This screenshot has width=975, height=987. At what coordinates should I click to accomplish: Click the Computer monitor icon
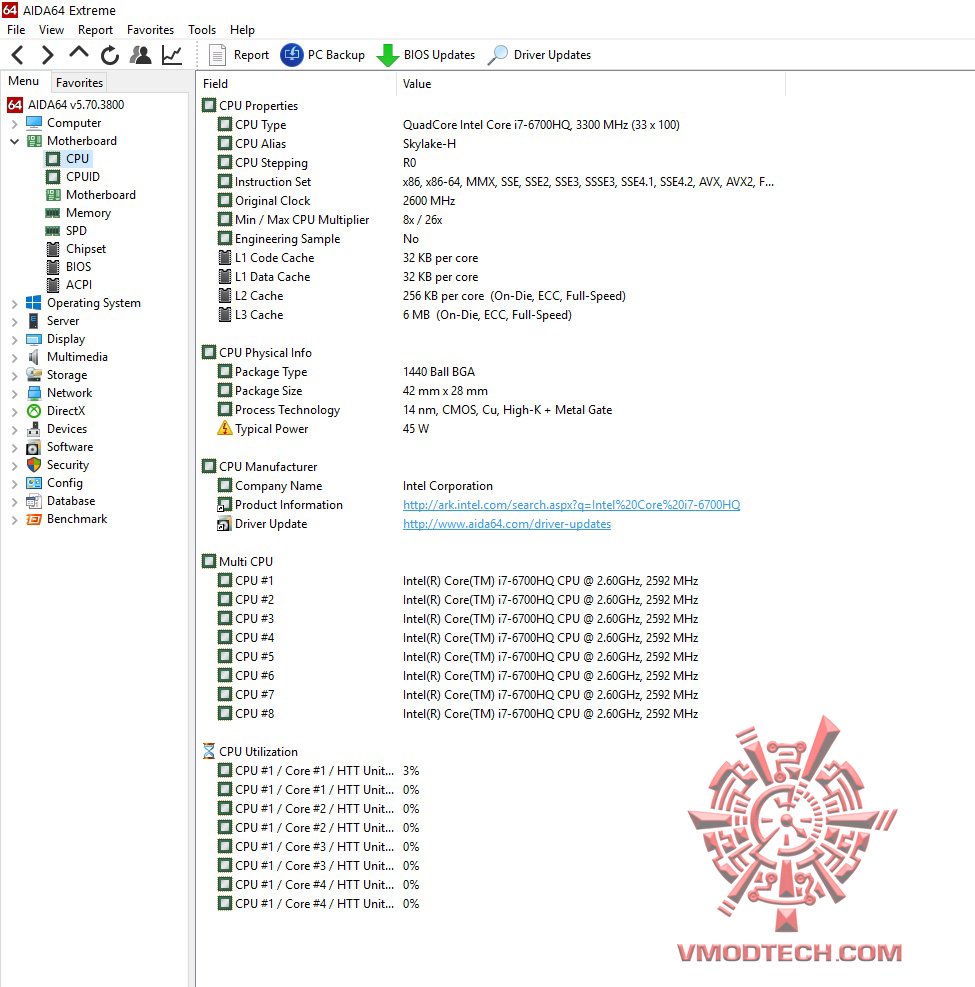pyautogui.click(x=34, y=123)
